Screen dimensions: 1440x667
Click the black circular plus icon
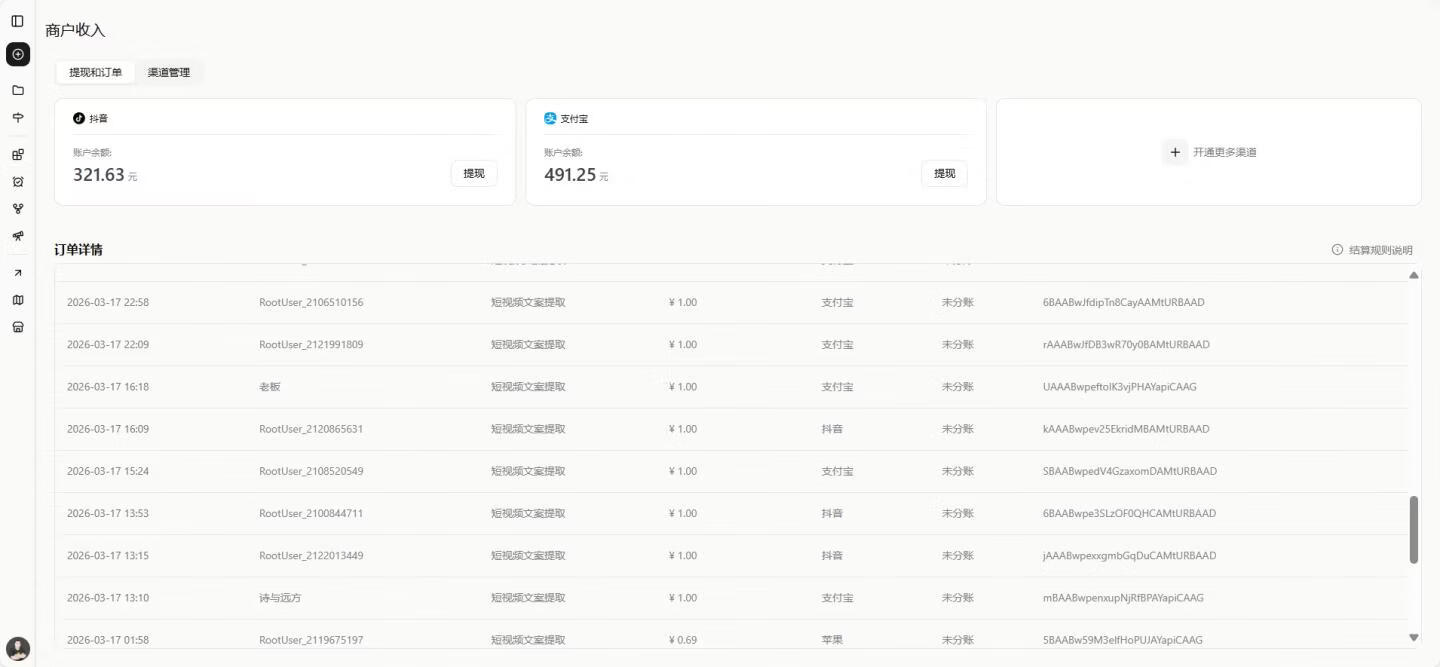(x=18, y=54)
